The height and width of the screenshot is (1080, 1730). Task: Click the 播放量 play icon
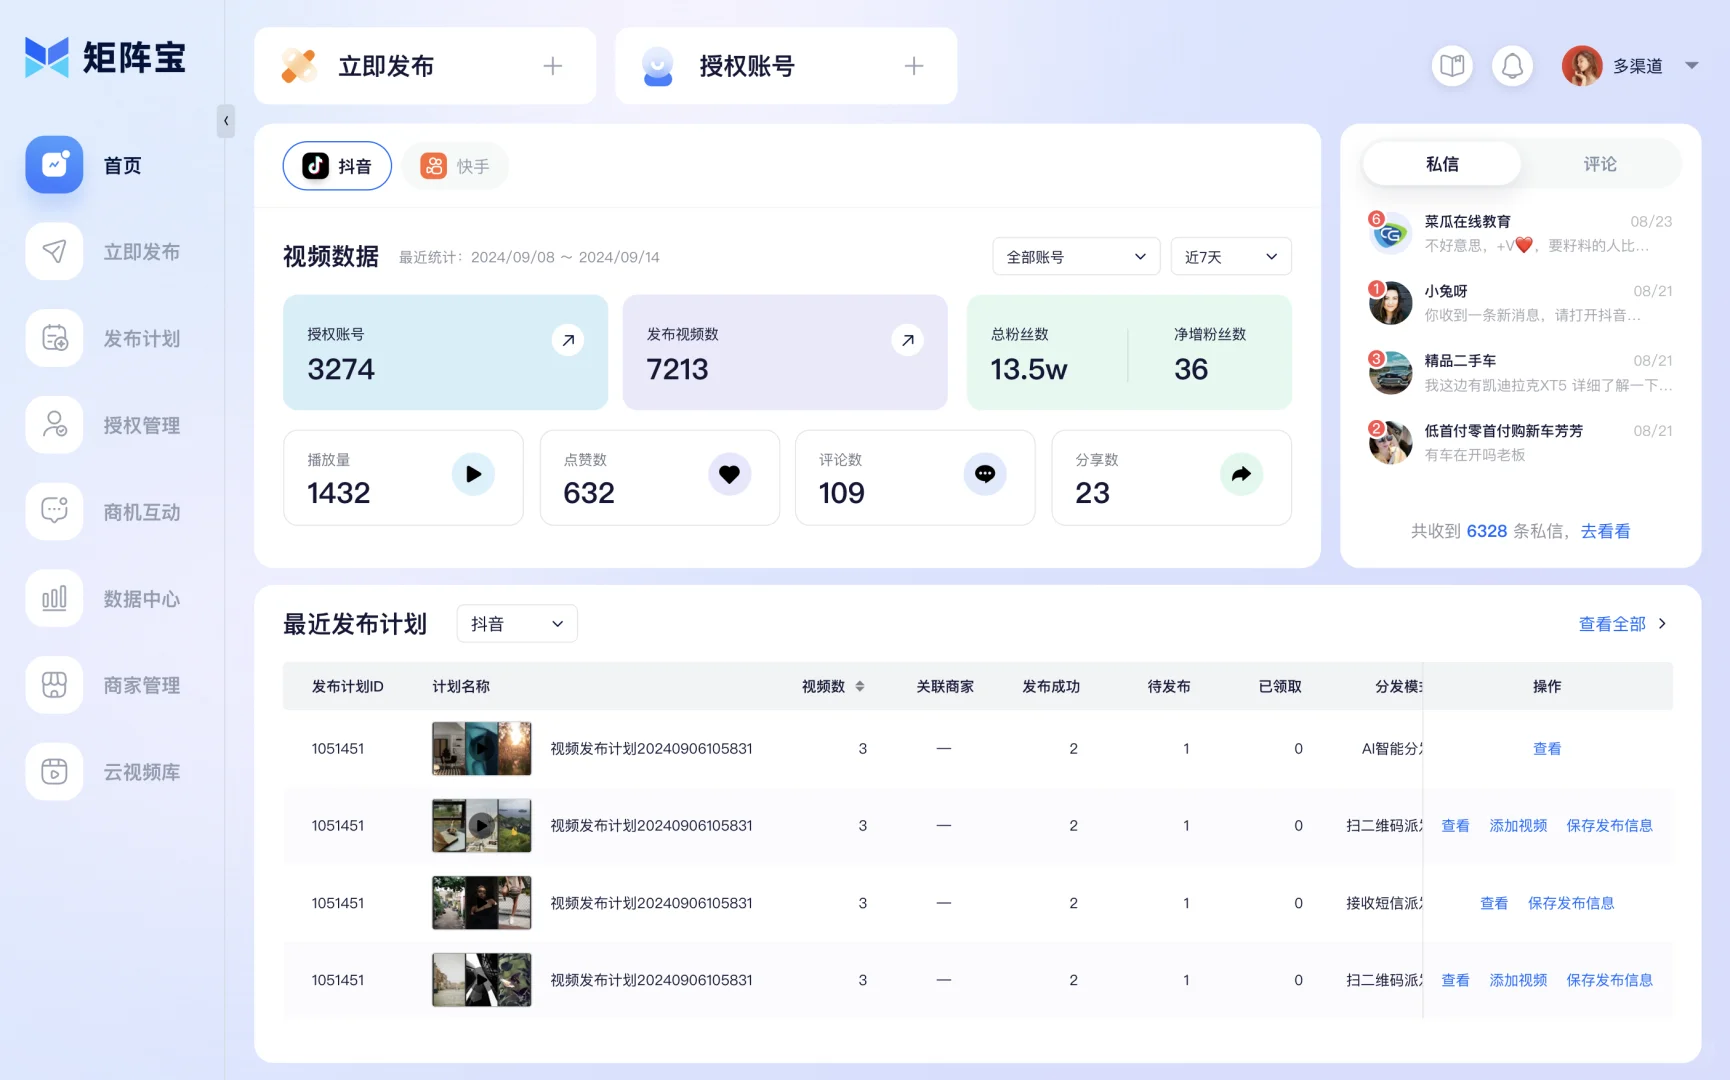(x=472, y=474)
